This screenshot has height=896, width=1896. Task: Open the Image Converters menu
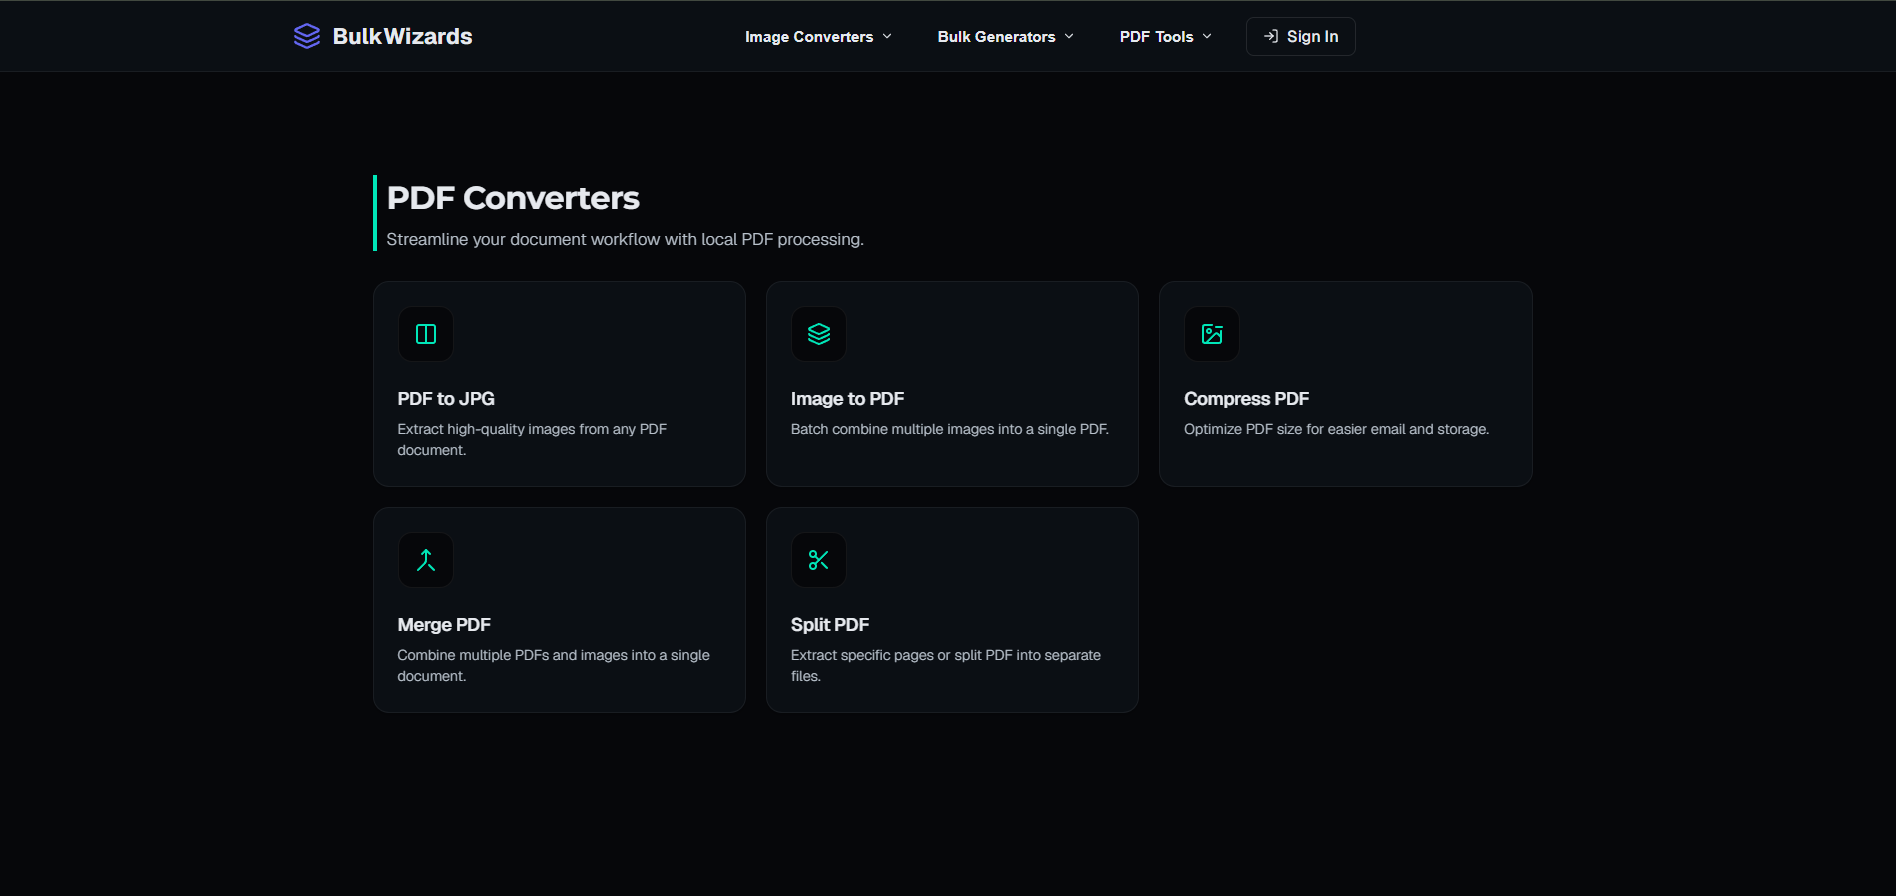pyautogui.click(x=808, y=37)
